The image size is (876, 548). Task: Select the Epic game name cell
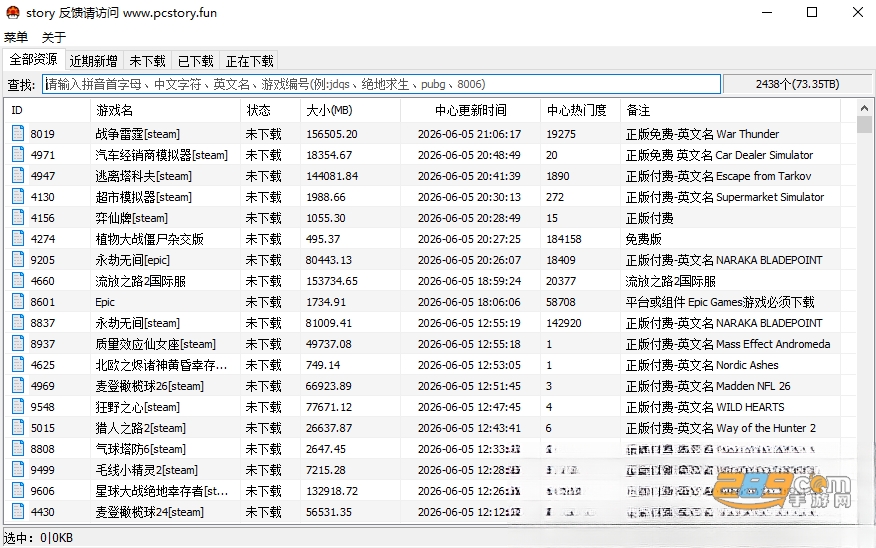(x=105, y=302)
